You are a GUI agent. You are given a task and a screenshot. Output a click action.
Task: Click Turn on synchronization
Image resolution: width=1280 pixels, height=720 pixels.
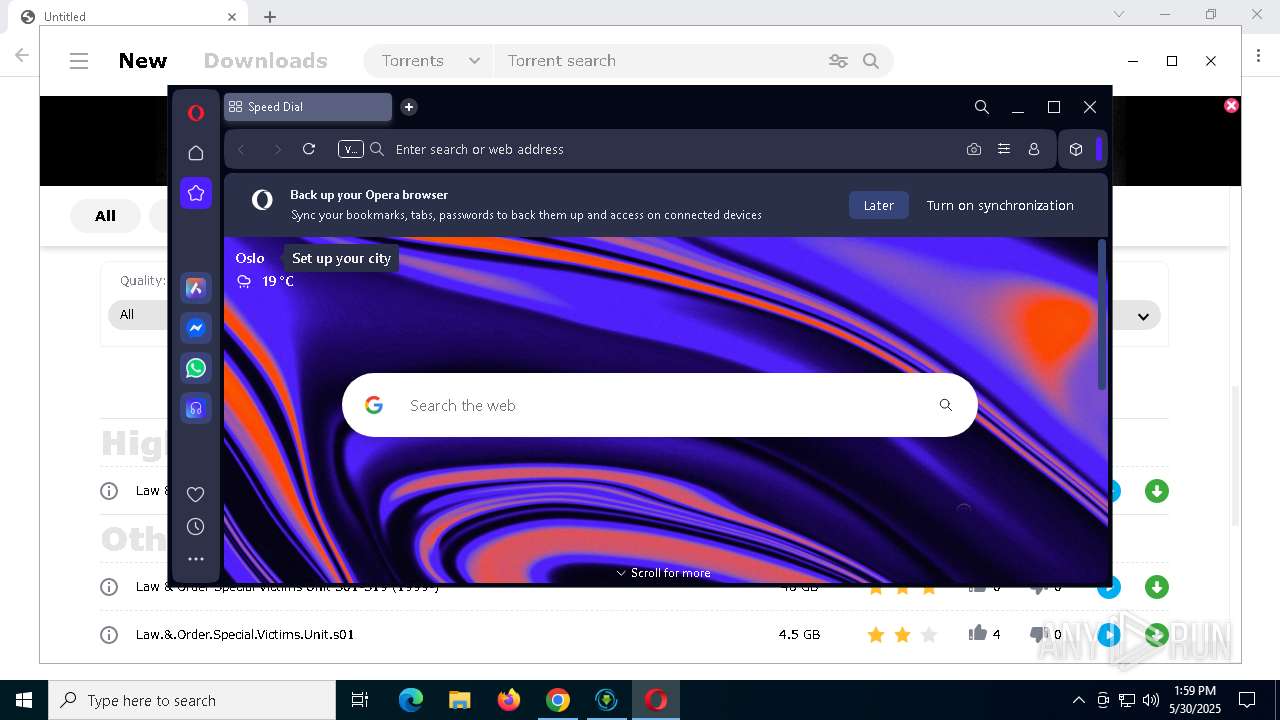pyautogui.click(x=1000, y=205)
